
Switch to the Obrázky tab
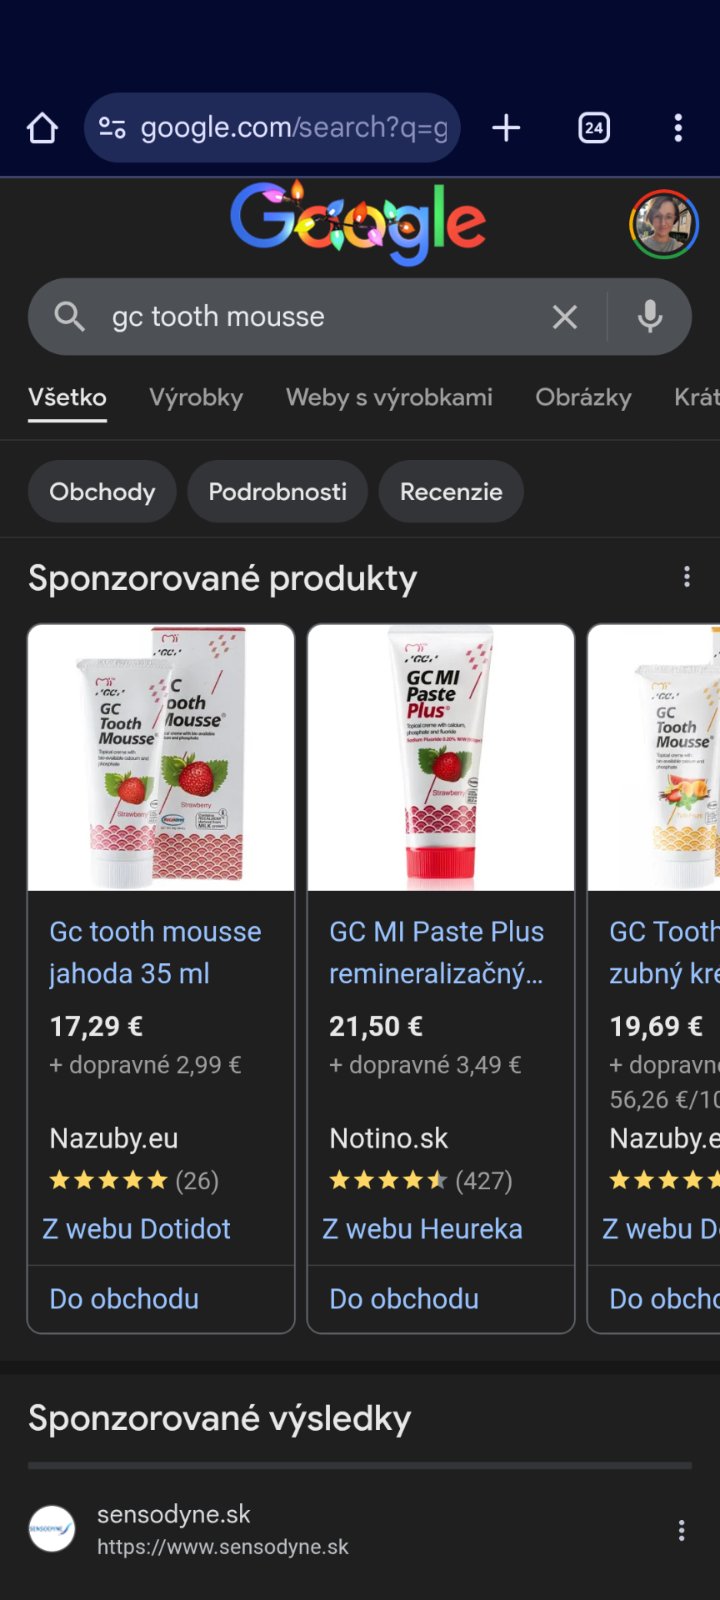pyautogui.click(x=583, y=398)
